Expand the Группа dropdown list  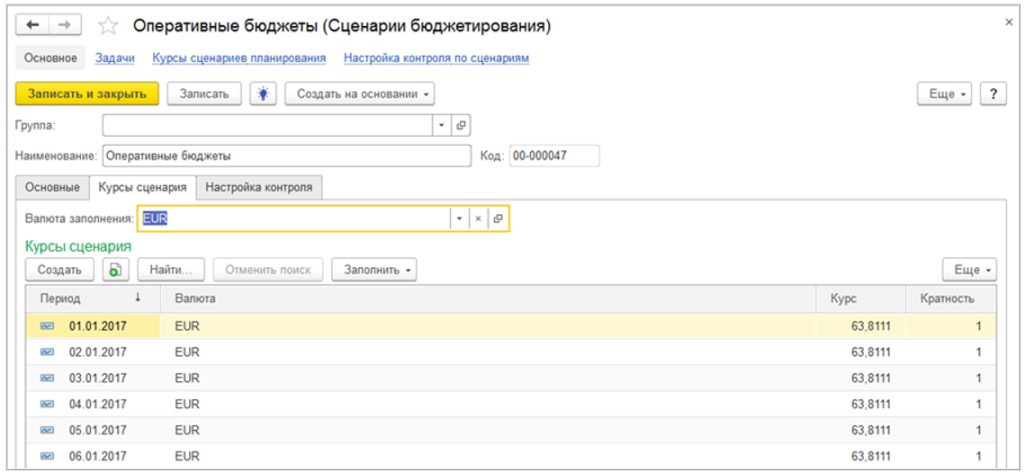442,125
